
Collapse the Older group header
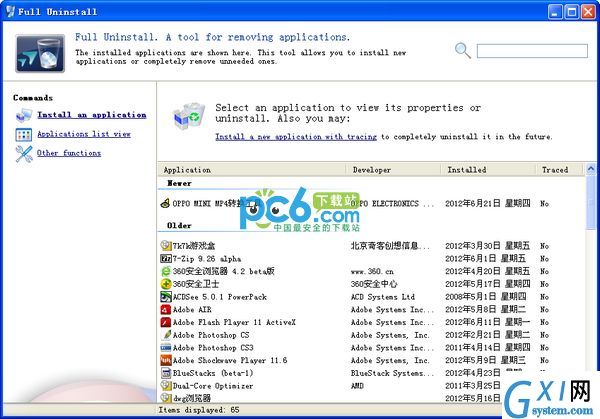pyautogui.click(x=179, y=225)
